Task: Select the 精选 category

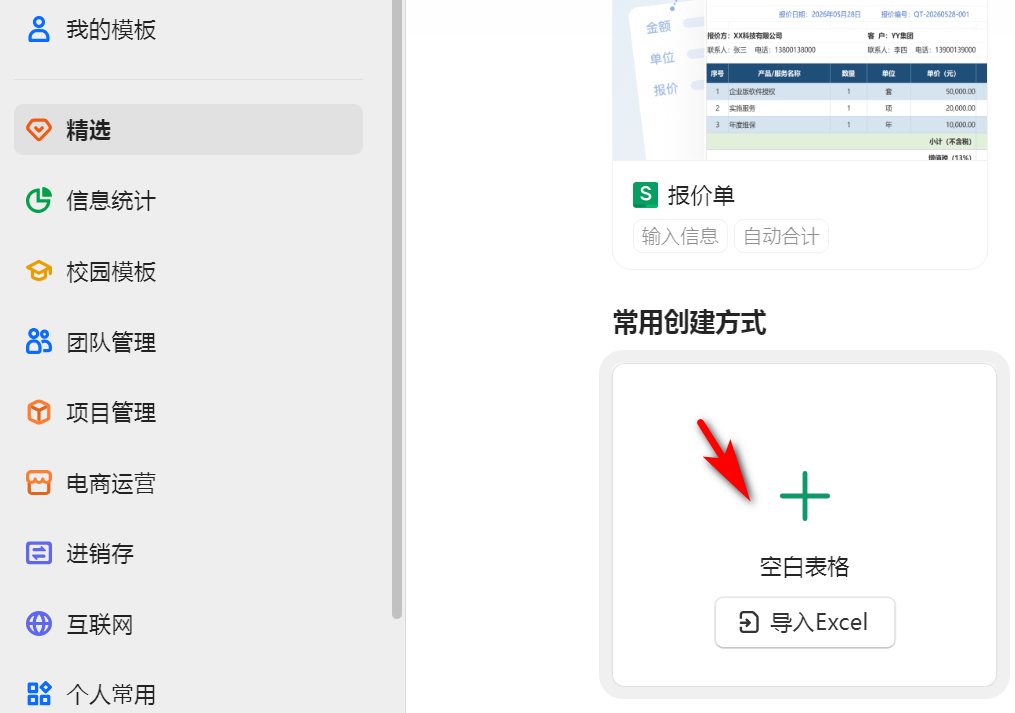Action: tap(188, 130)
